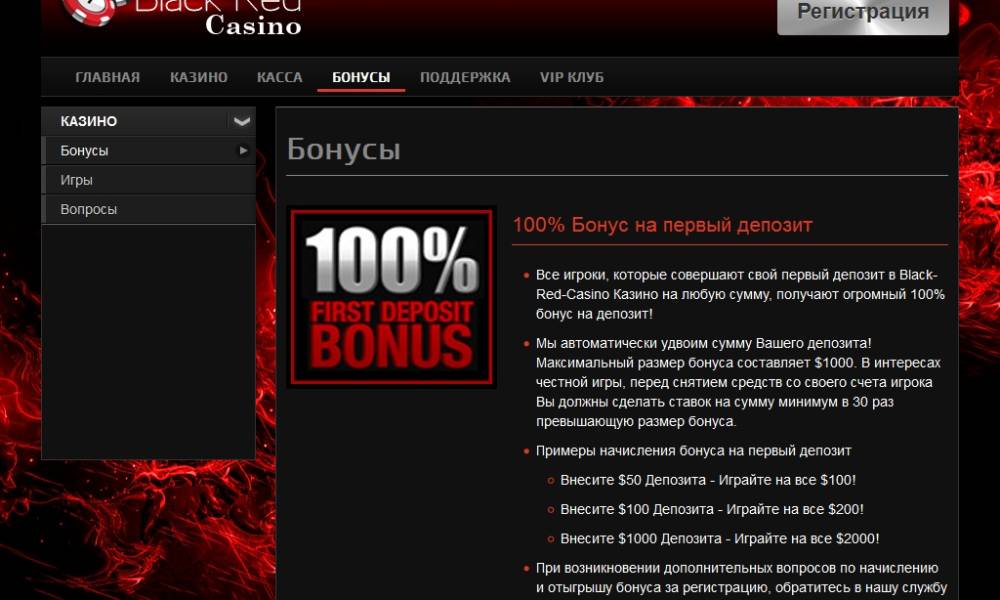Select Игры in the sidebar

tap(149, 180)
